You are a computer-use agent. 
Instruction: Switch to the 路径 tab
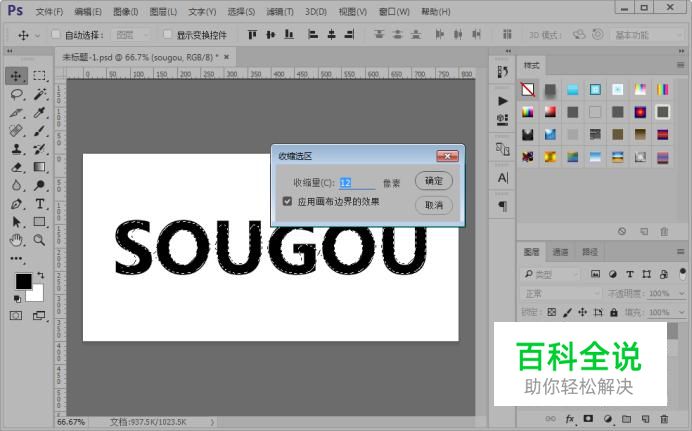[590, 252]
